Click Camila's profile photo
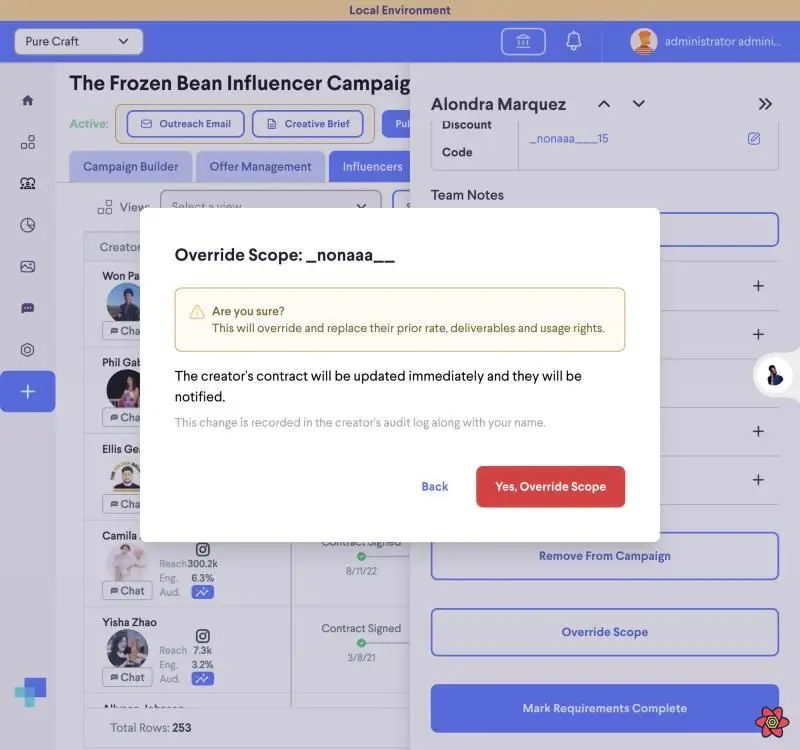Image resolution: width=800 pixels, height=750 pixels. [x=127, y=562]
